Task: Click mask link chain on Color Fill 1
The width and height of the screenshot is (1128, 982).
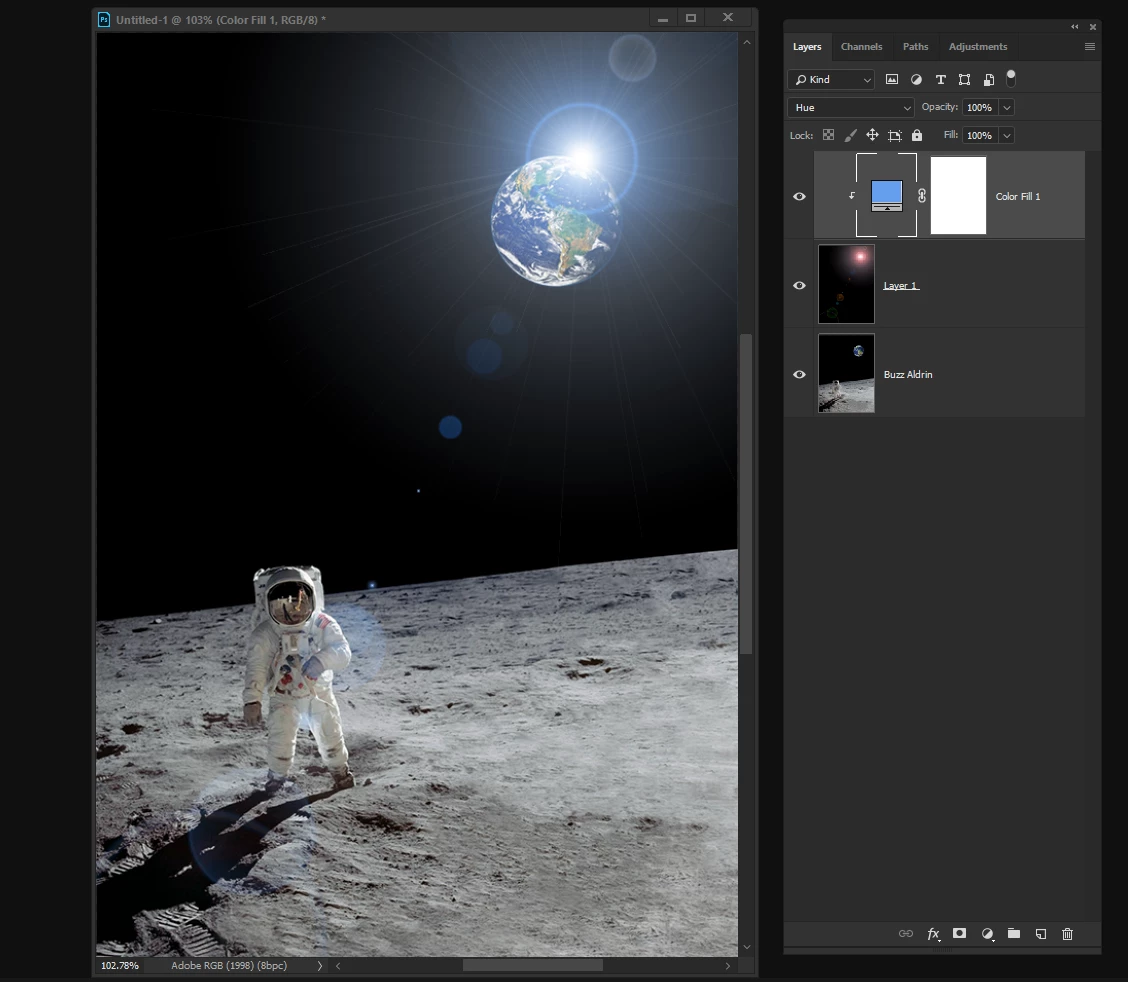Action: 922,196
